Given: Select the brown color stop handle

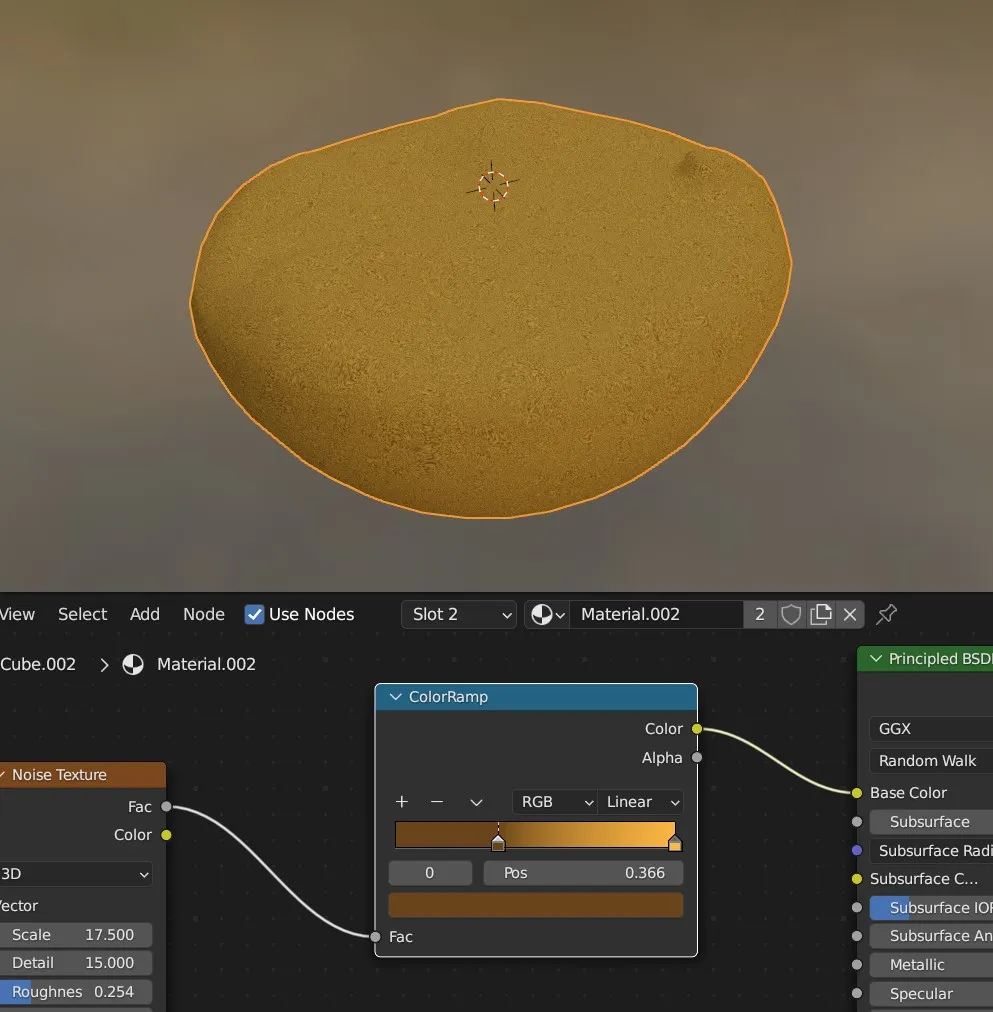Looking at the screenshot, I should pyautogui.click(x=498, y=843).
